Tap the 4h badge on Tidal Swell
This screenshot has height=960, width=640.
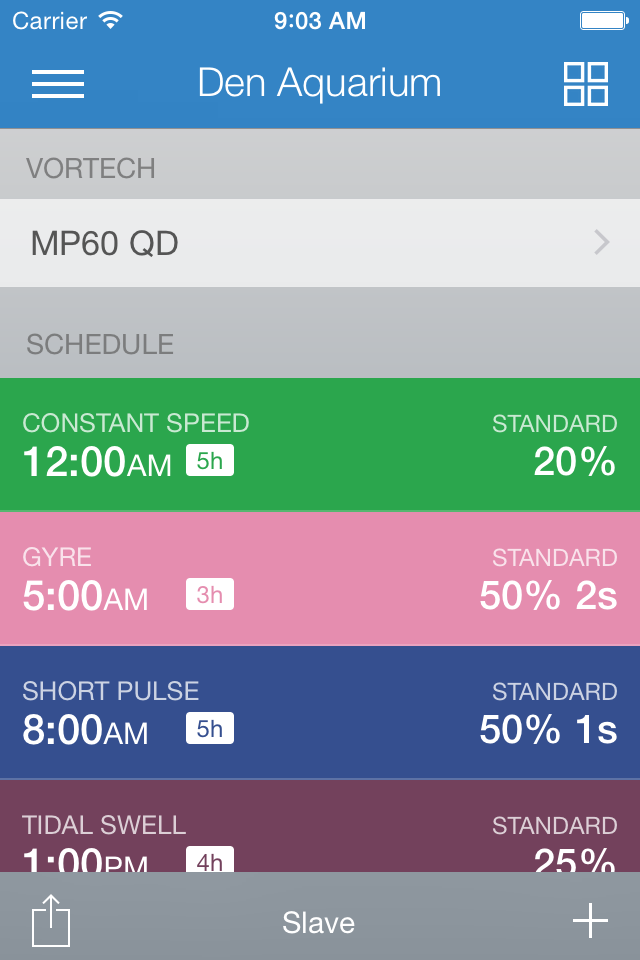coord(210,860)
